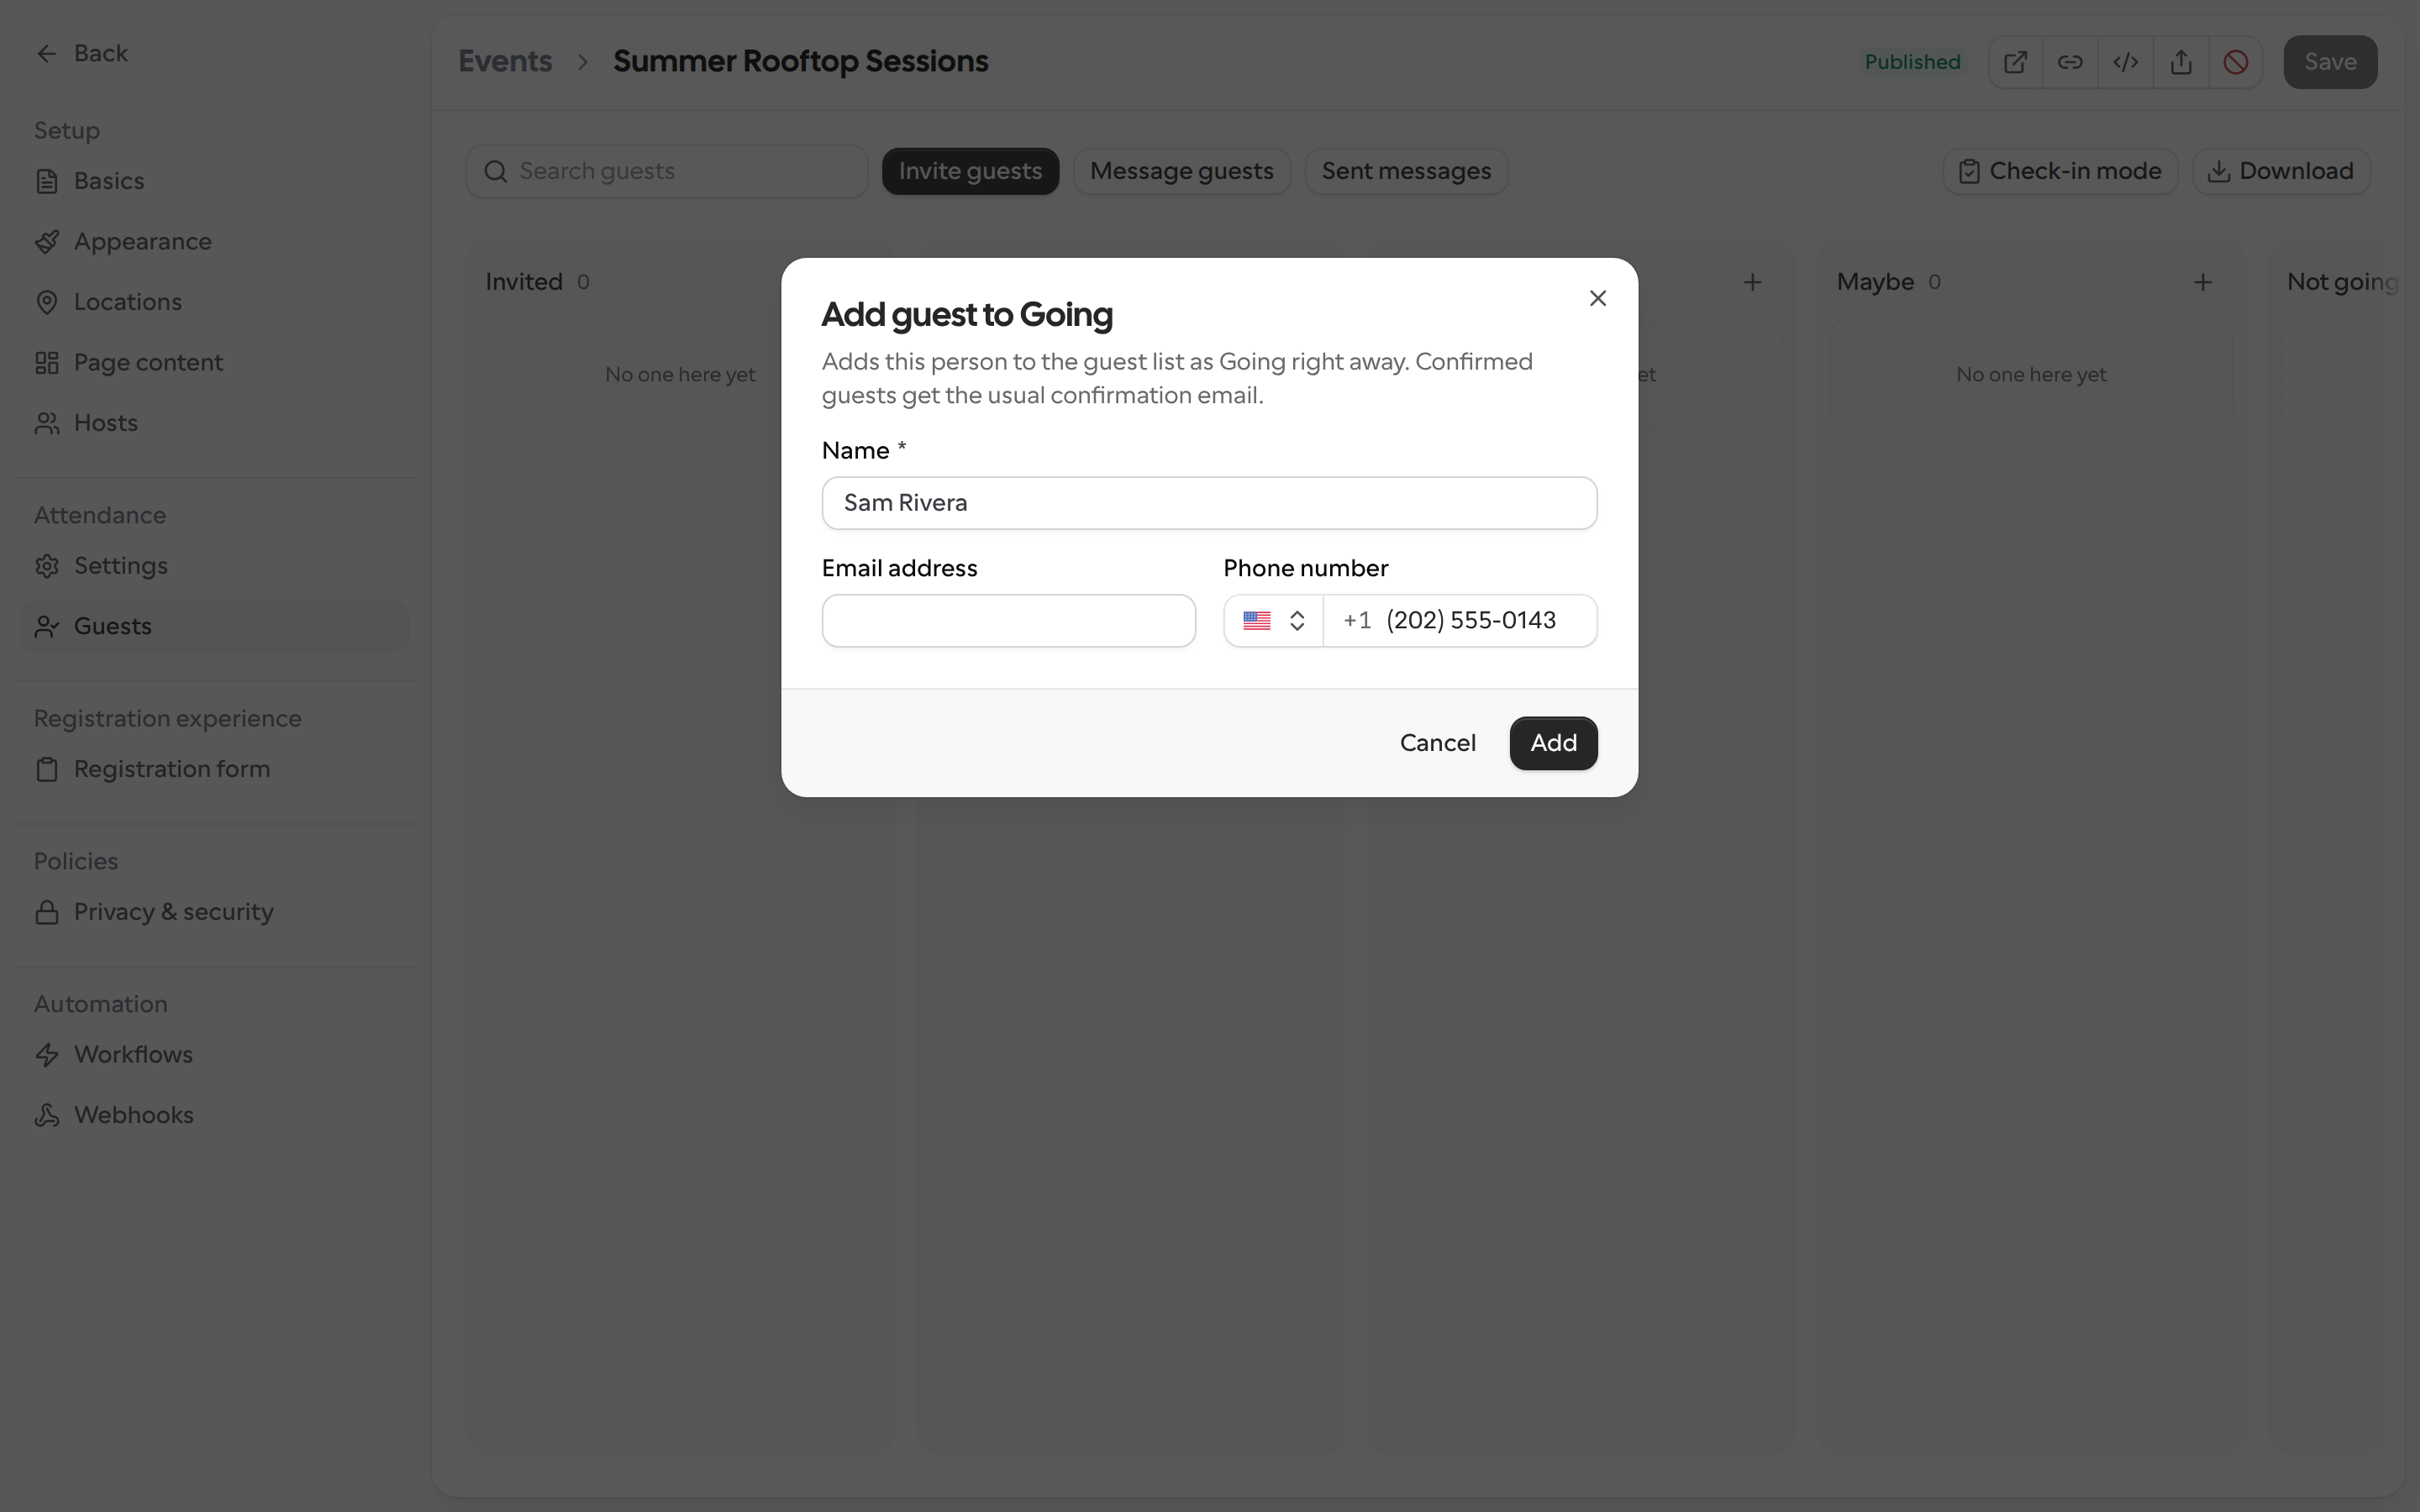Open country code flag selector
The height and width of the screenshot is (1512, 2420).
point(1273,621)
